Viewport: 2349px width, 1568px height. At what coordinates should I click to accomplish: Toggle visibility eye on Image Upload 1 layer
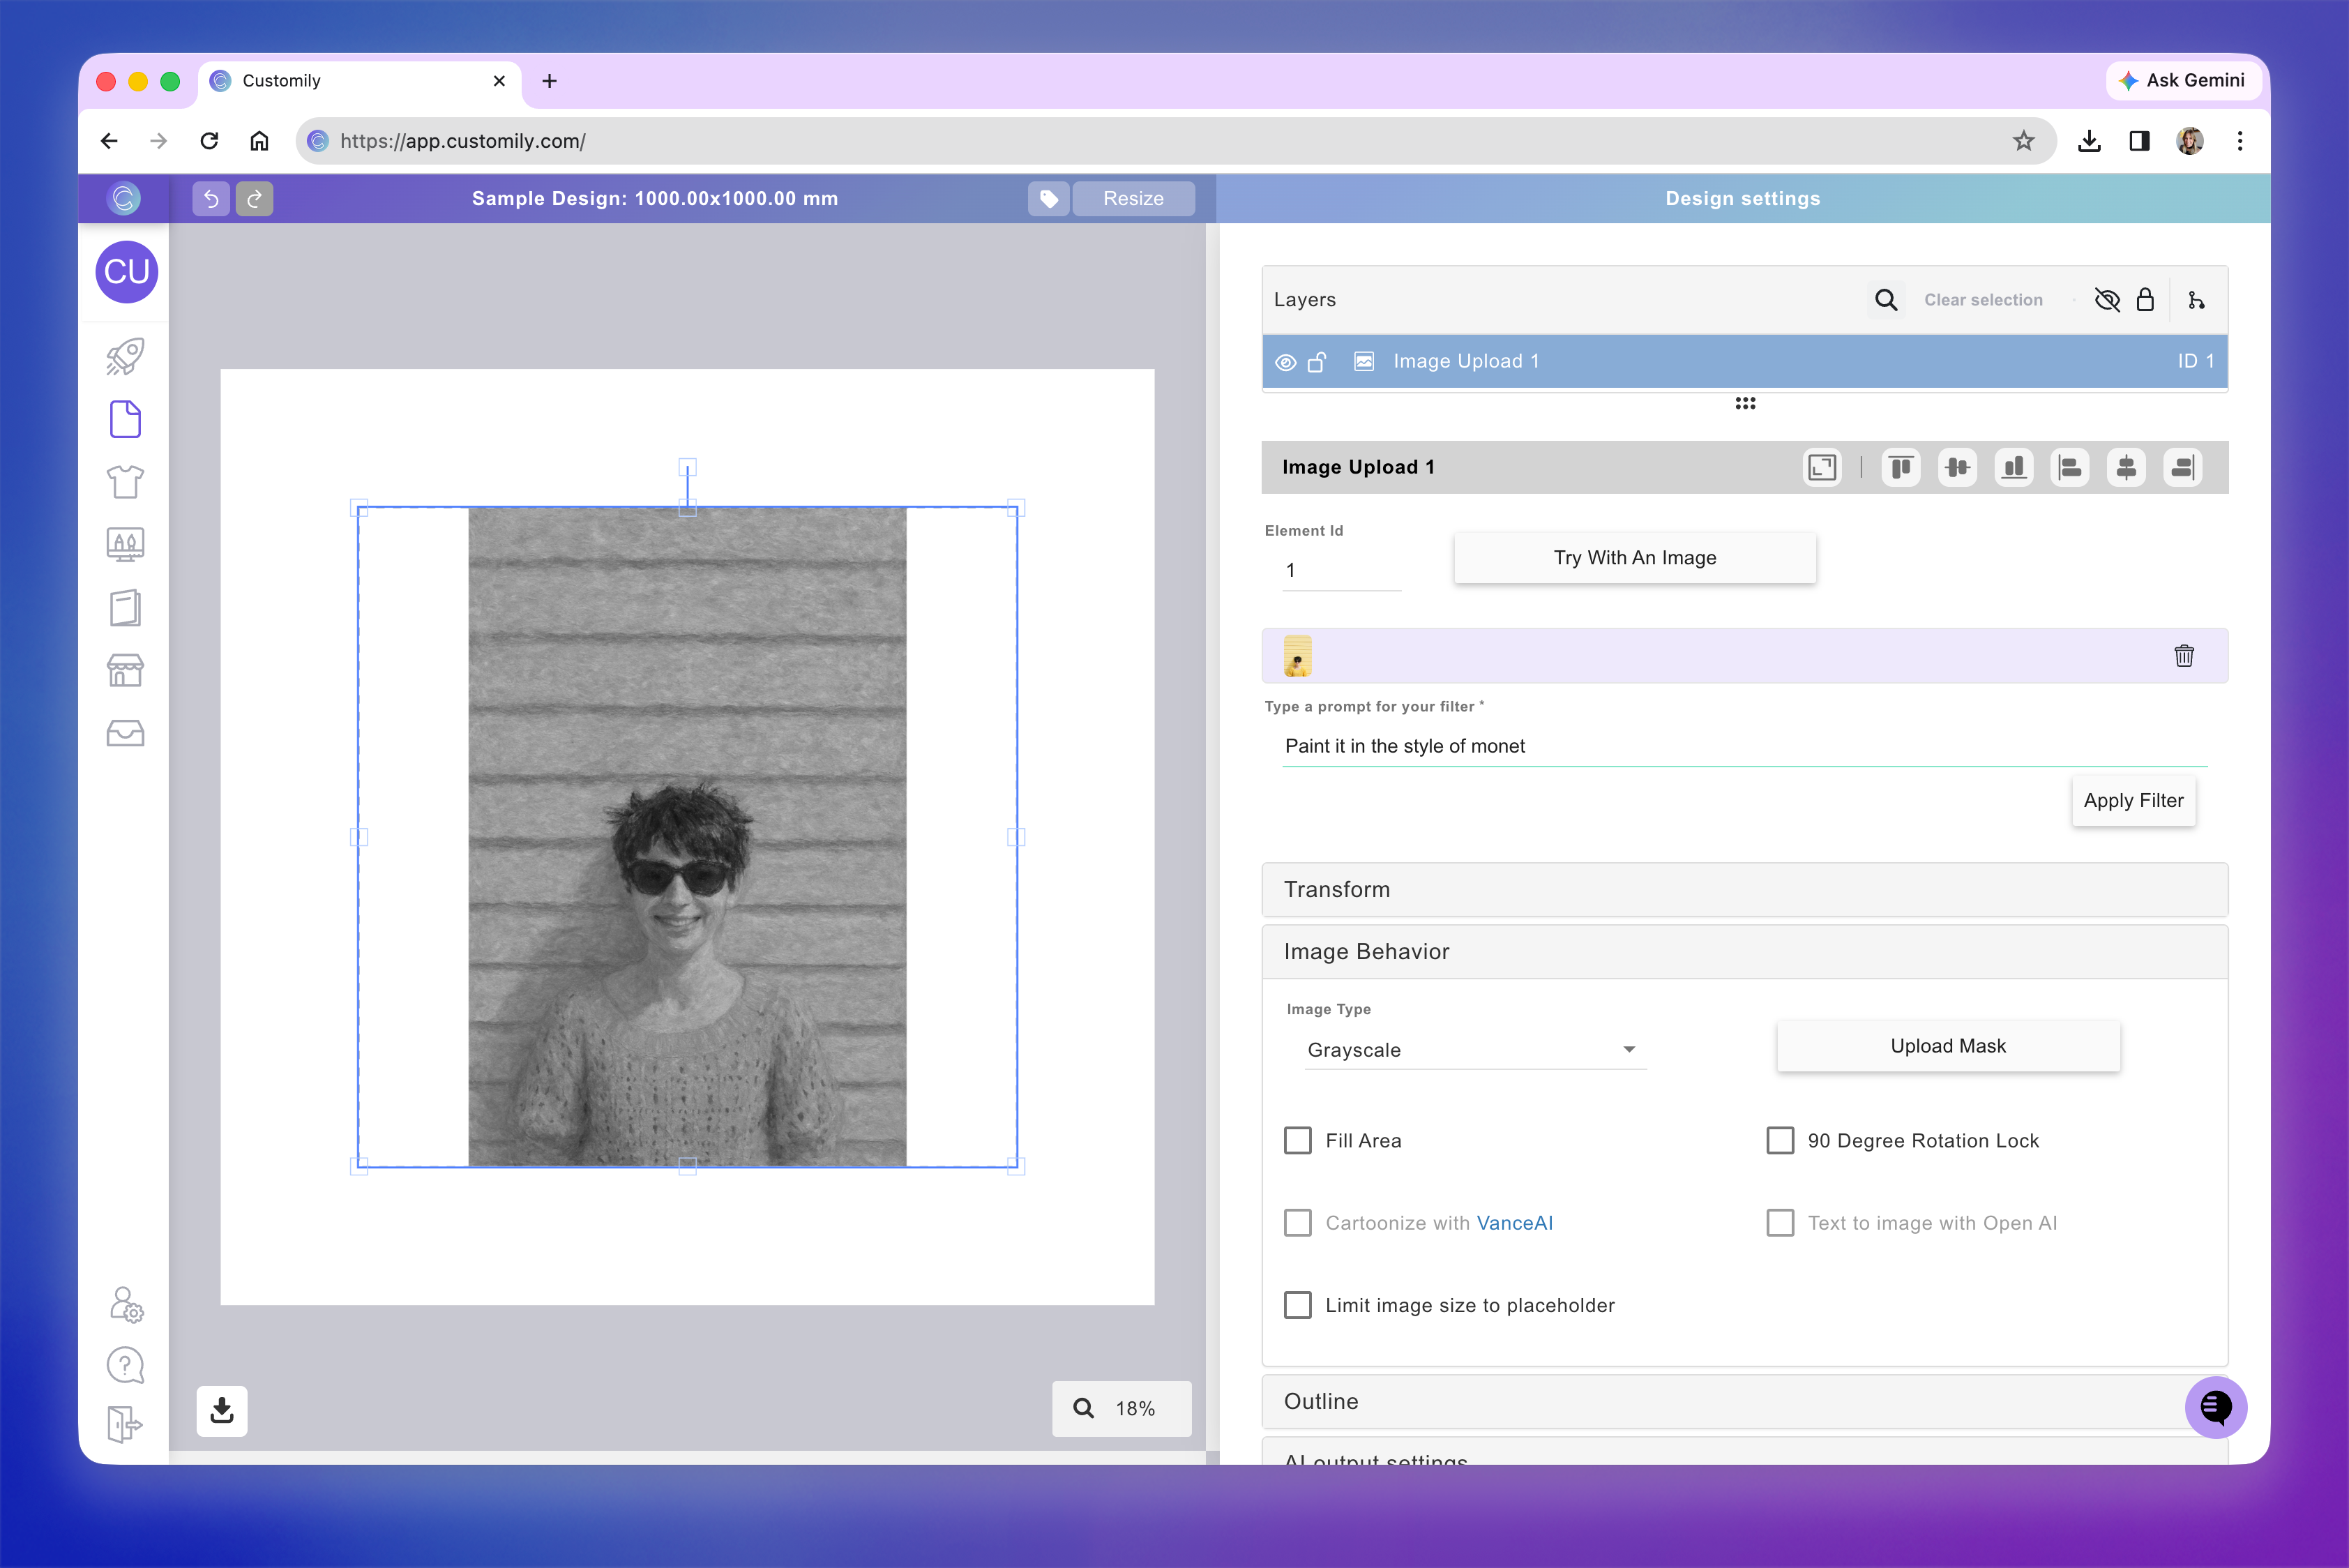(1286, 362)
